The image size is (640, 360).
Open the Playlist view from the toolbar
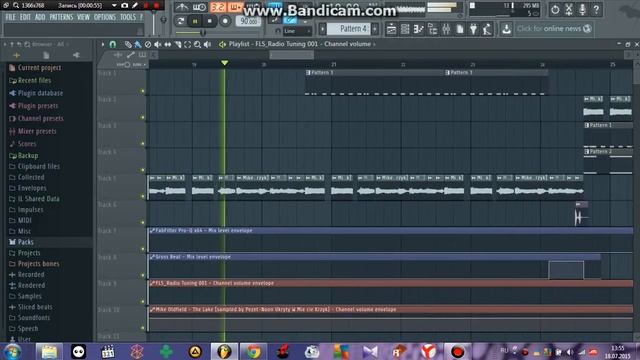pos(391,29)
